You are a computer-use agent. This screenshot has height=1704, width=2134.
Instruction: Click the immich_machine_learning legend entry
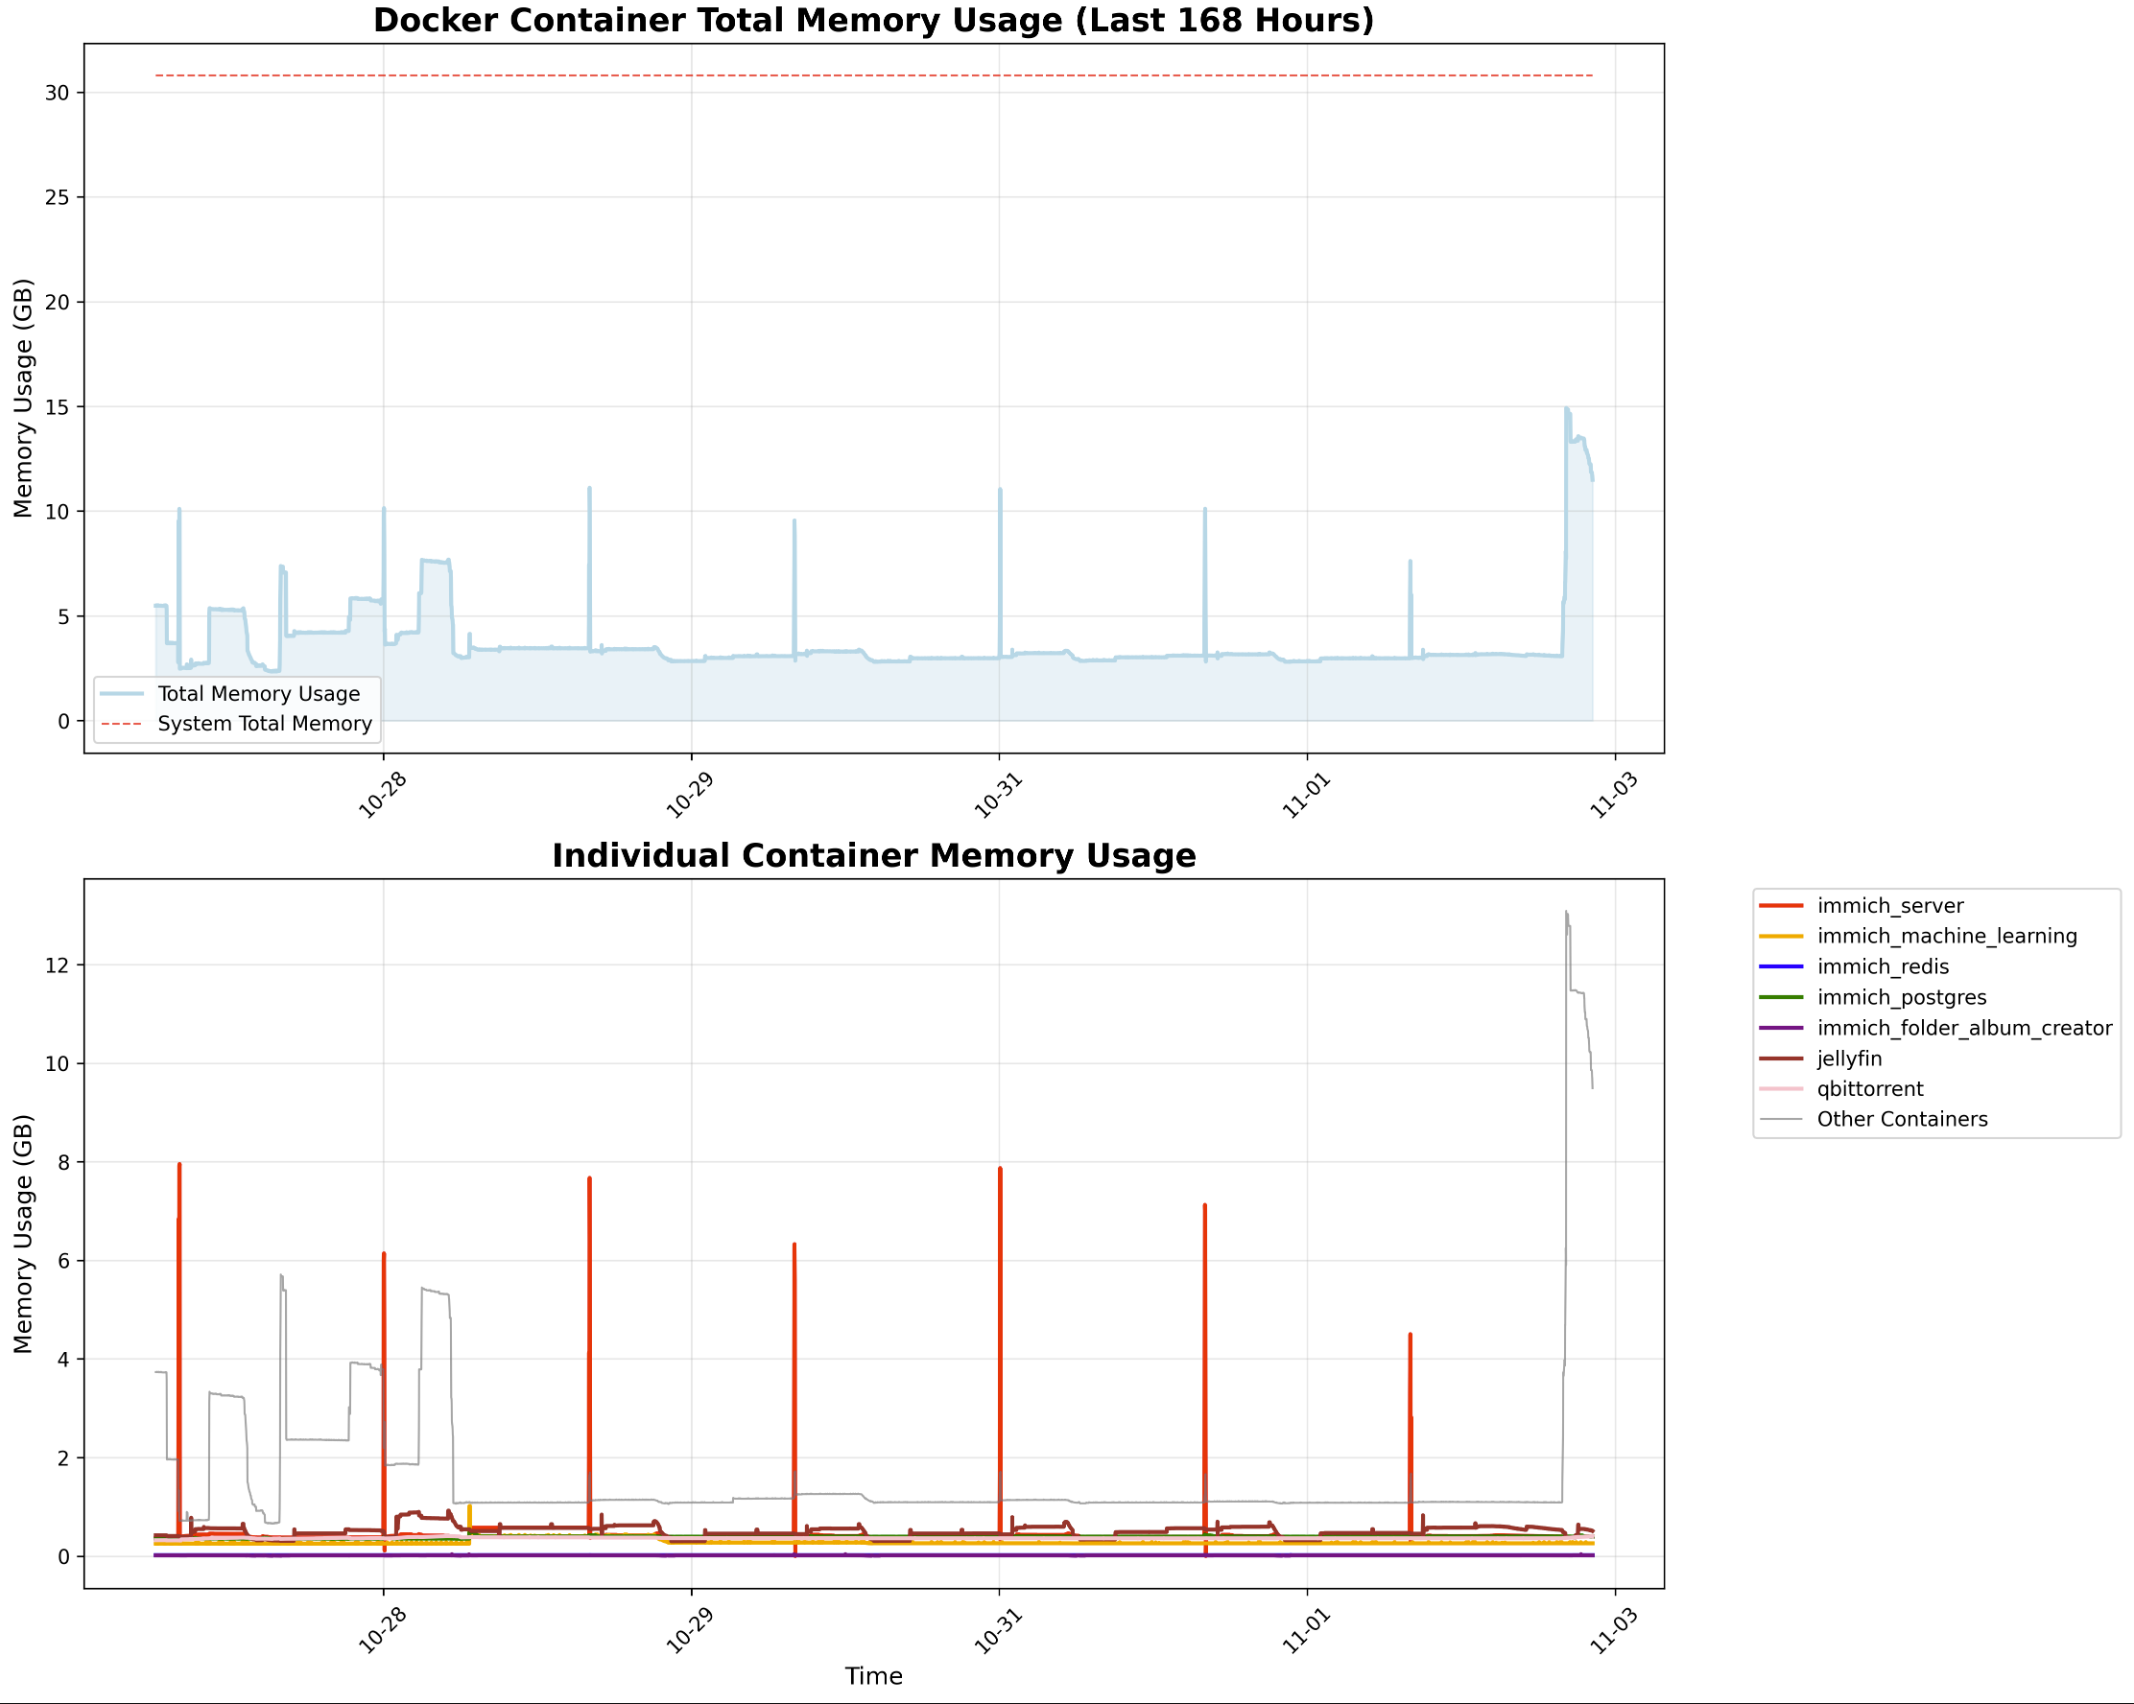[x=1946, y=936]
